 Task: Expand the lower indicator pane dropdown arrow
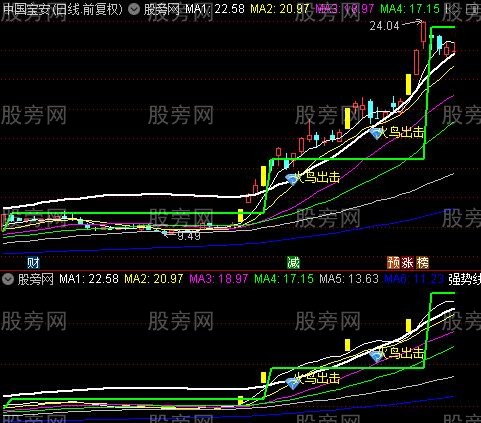[x=8, y=279]
